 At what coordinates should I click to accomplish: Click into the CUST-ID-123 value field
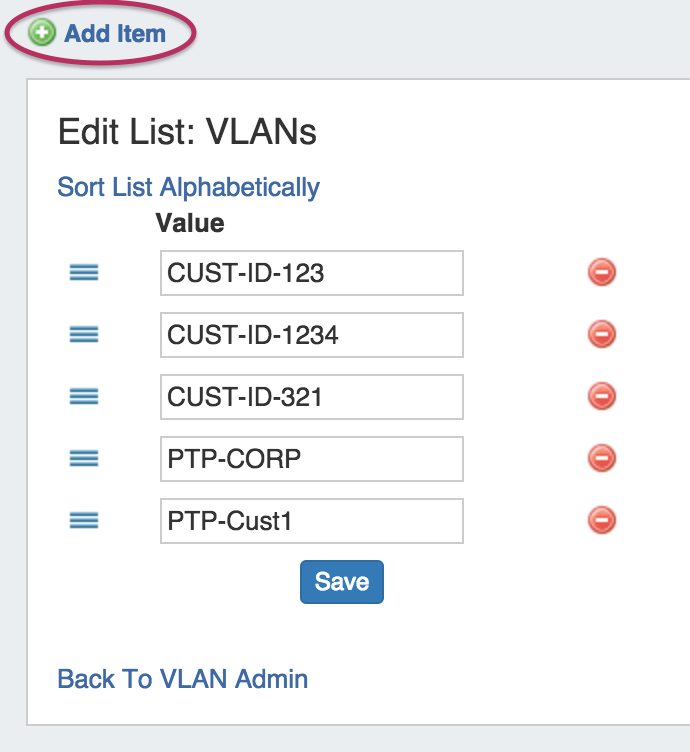pos(311,273)
